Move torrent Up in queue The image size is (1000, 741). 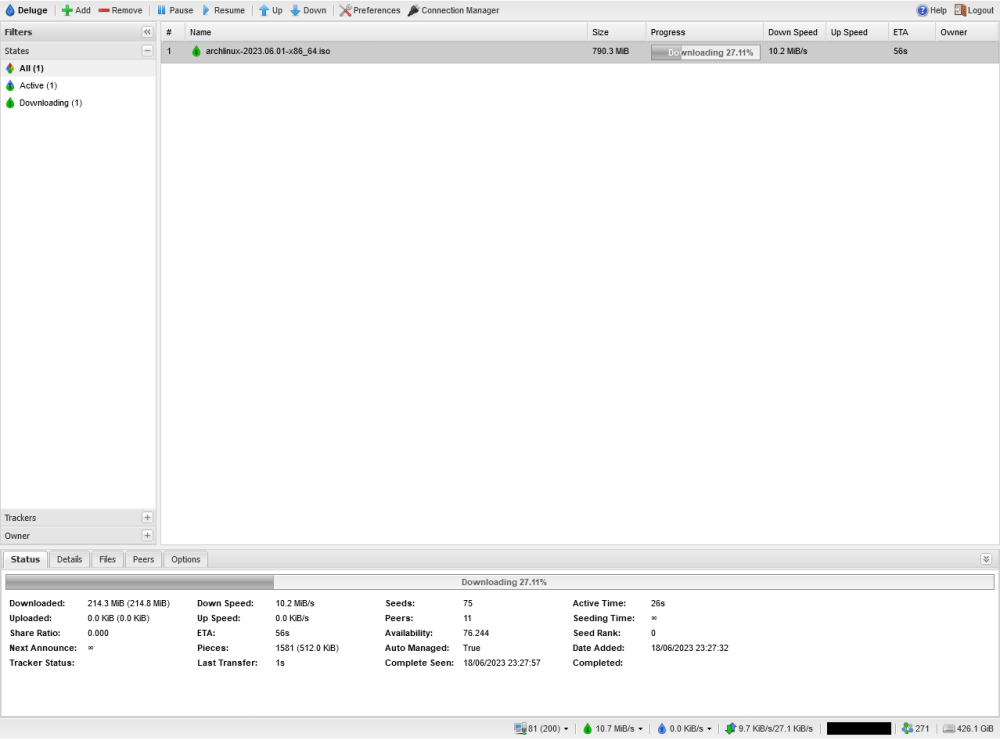click(270, 10)
